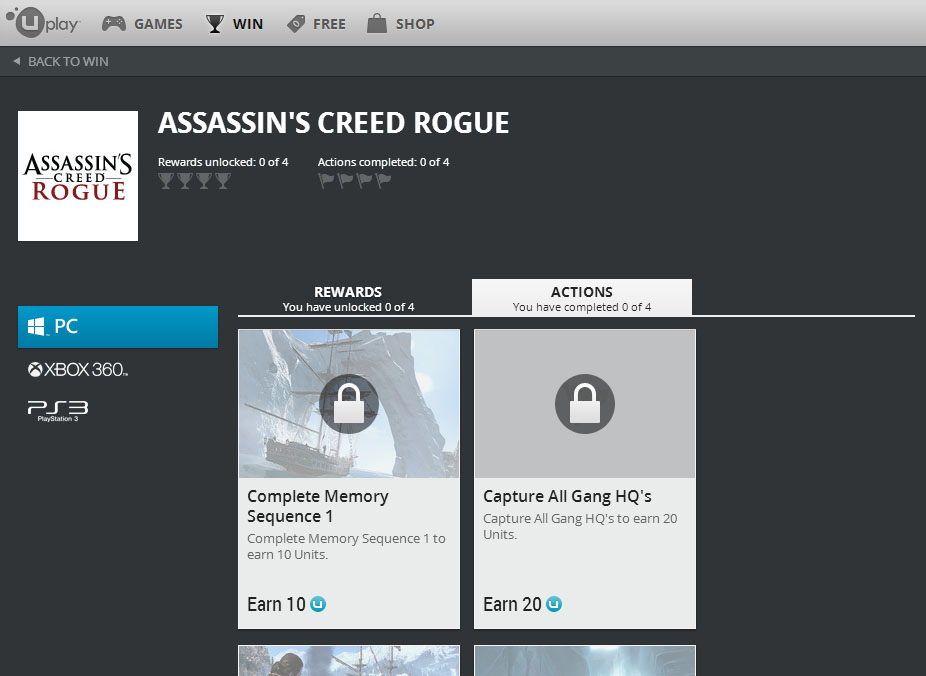Click the FREE ribbon icon

[x=295, y=23]
